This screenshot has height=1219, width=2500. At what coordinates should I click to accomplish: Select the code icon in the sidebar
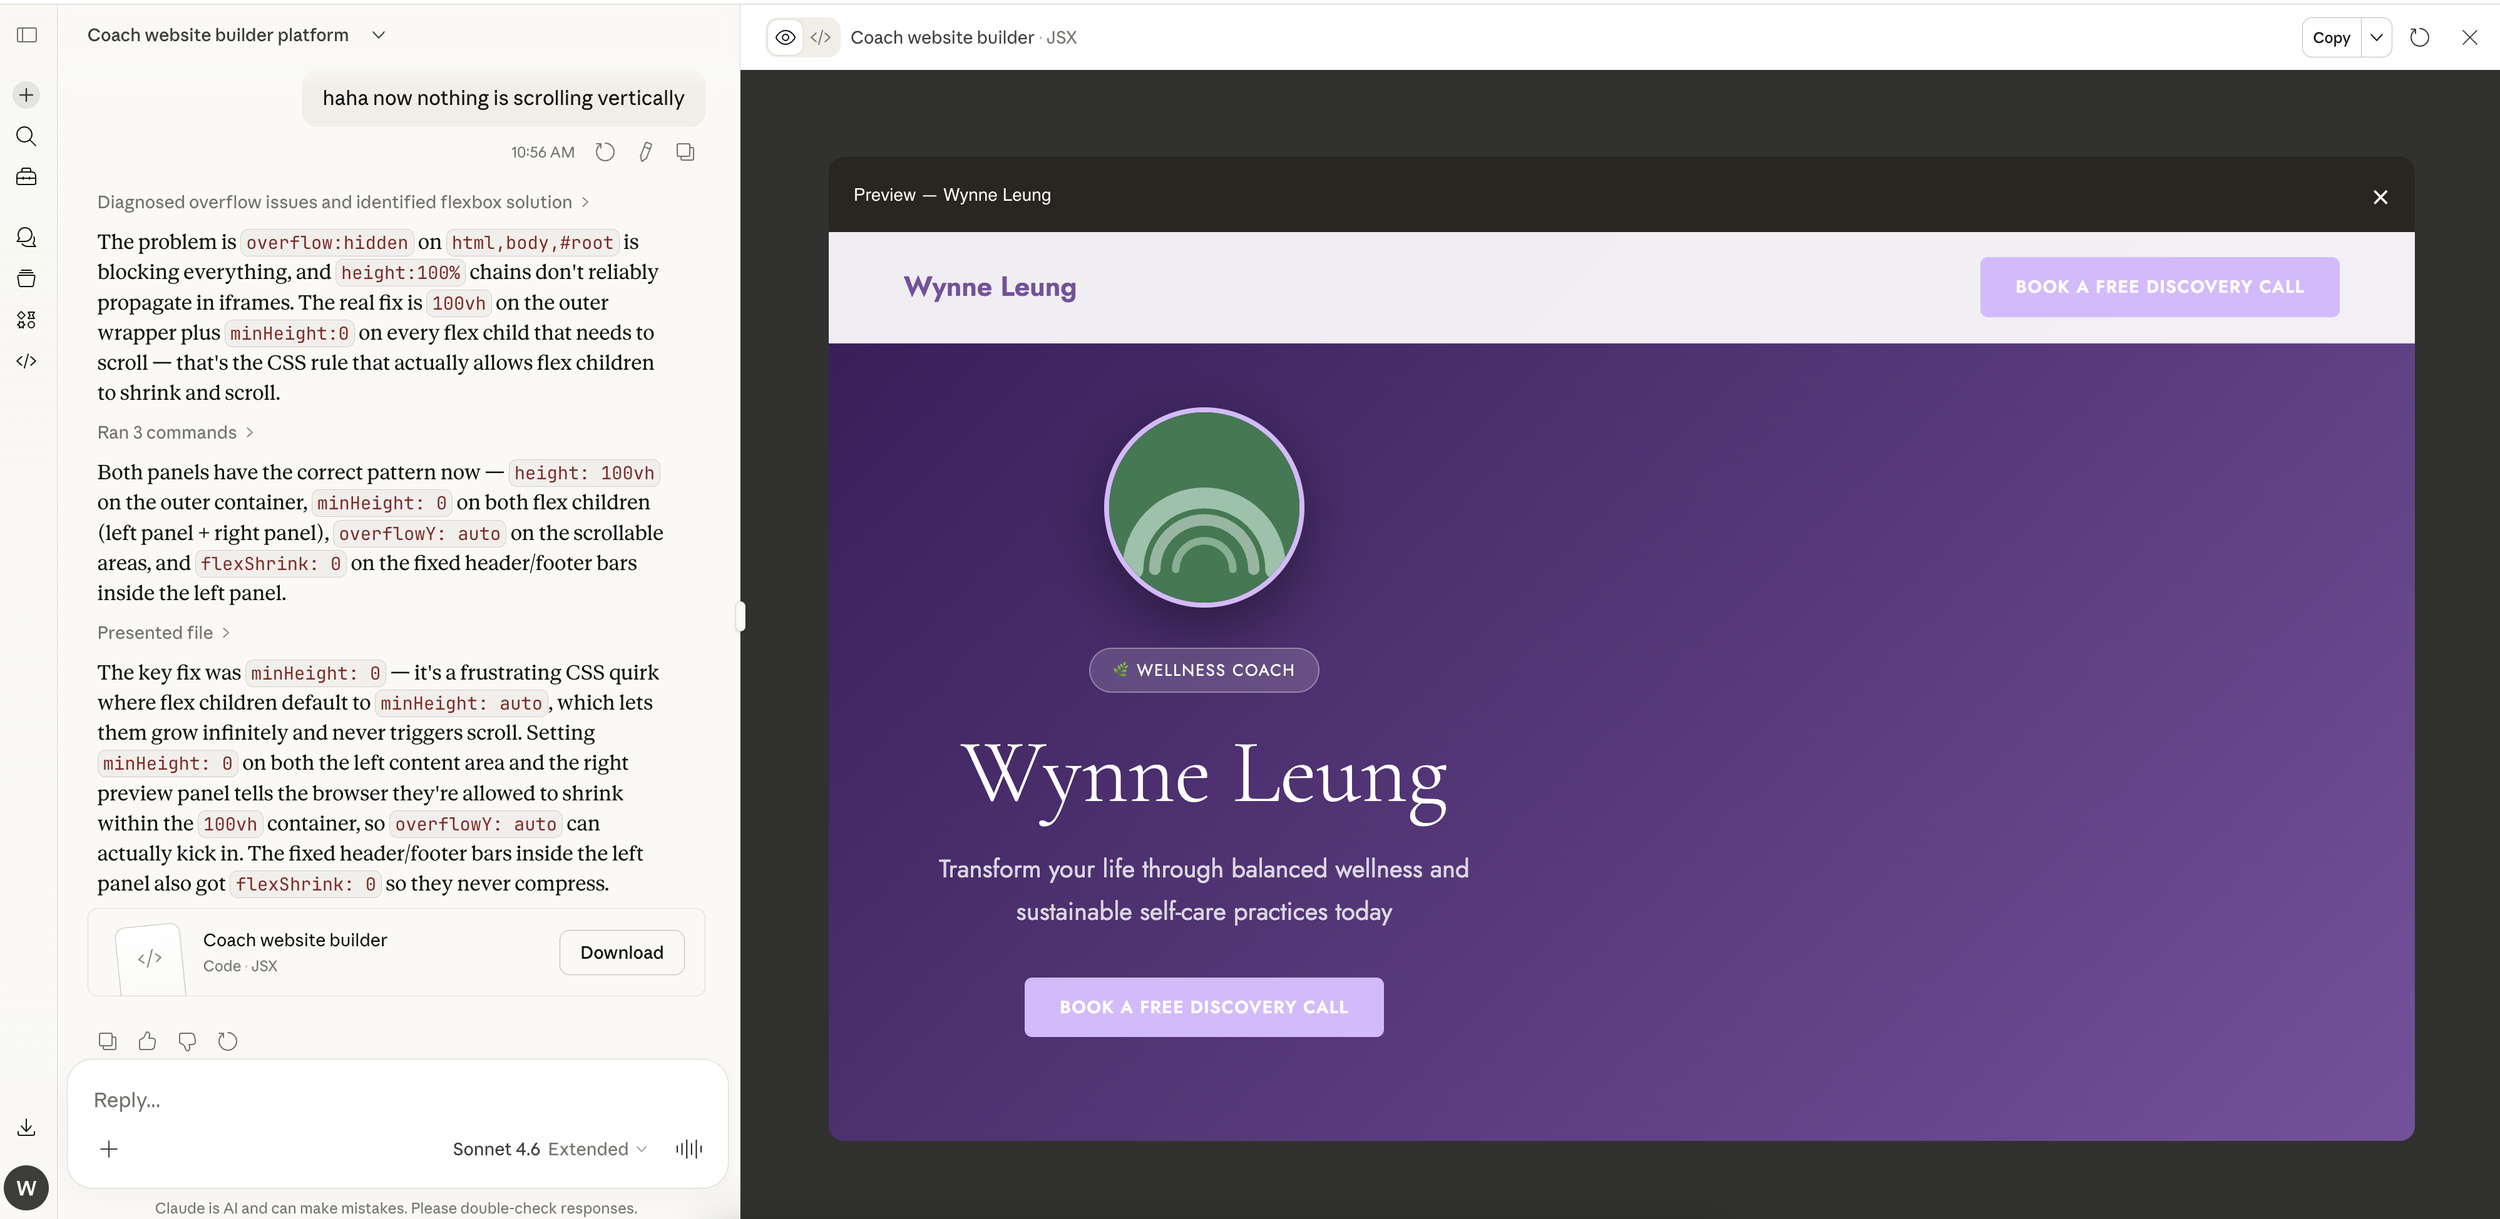point(27,361)
